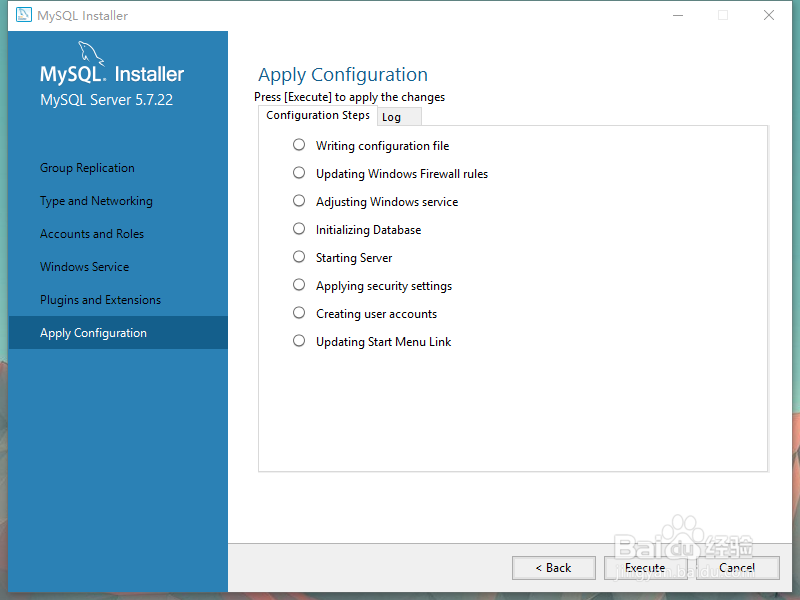Image resolution: width=800 pixels, height=600 pixels.
Task: Select the Updating Windows Firewall rules circle
Action: coord(299,173)
